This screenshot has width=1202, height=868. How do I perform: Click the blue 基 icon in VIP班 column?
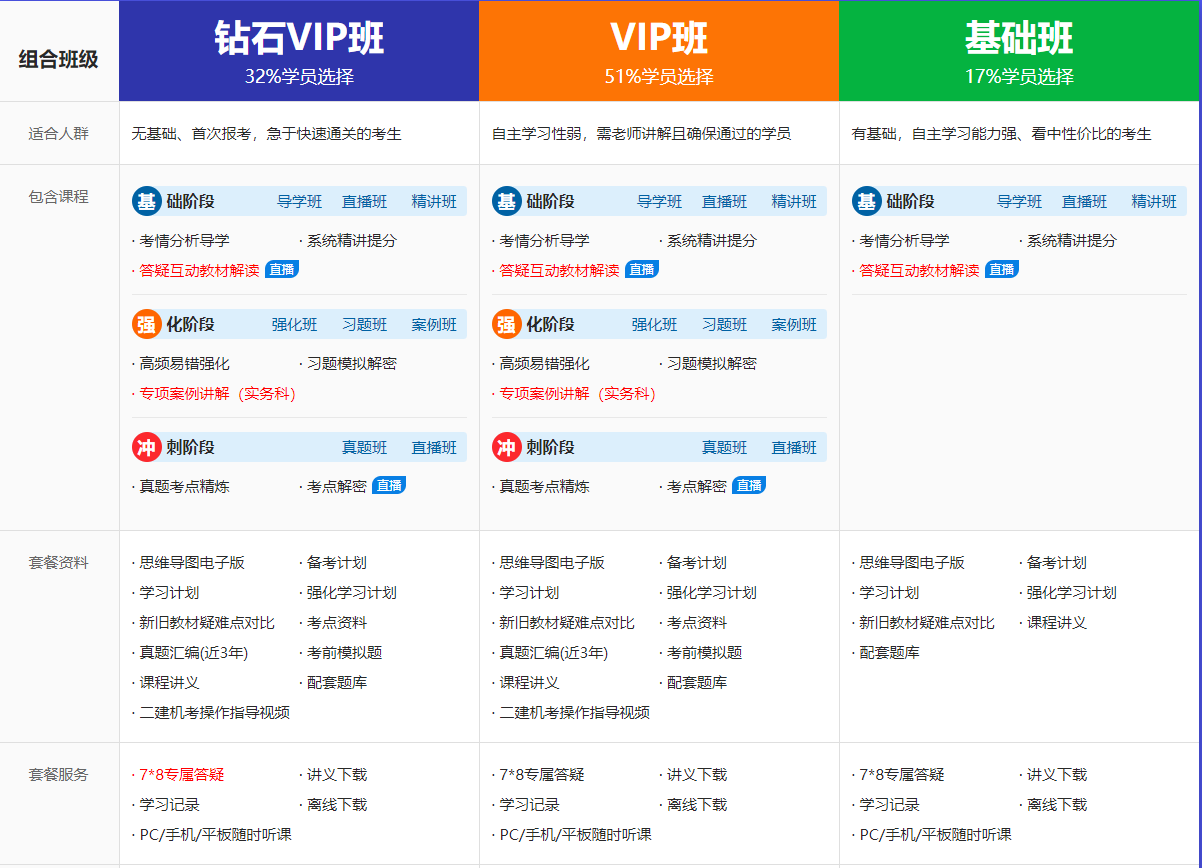click(506, 201)
